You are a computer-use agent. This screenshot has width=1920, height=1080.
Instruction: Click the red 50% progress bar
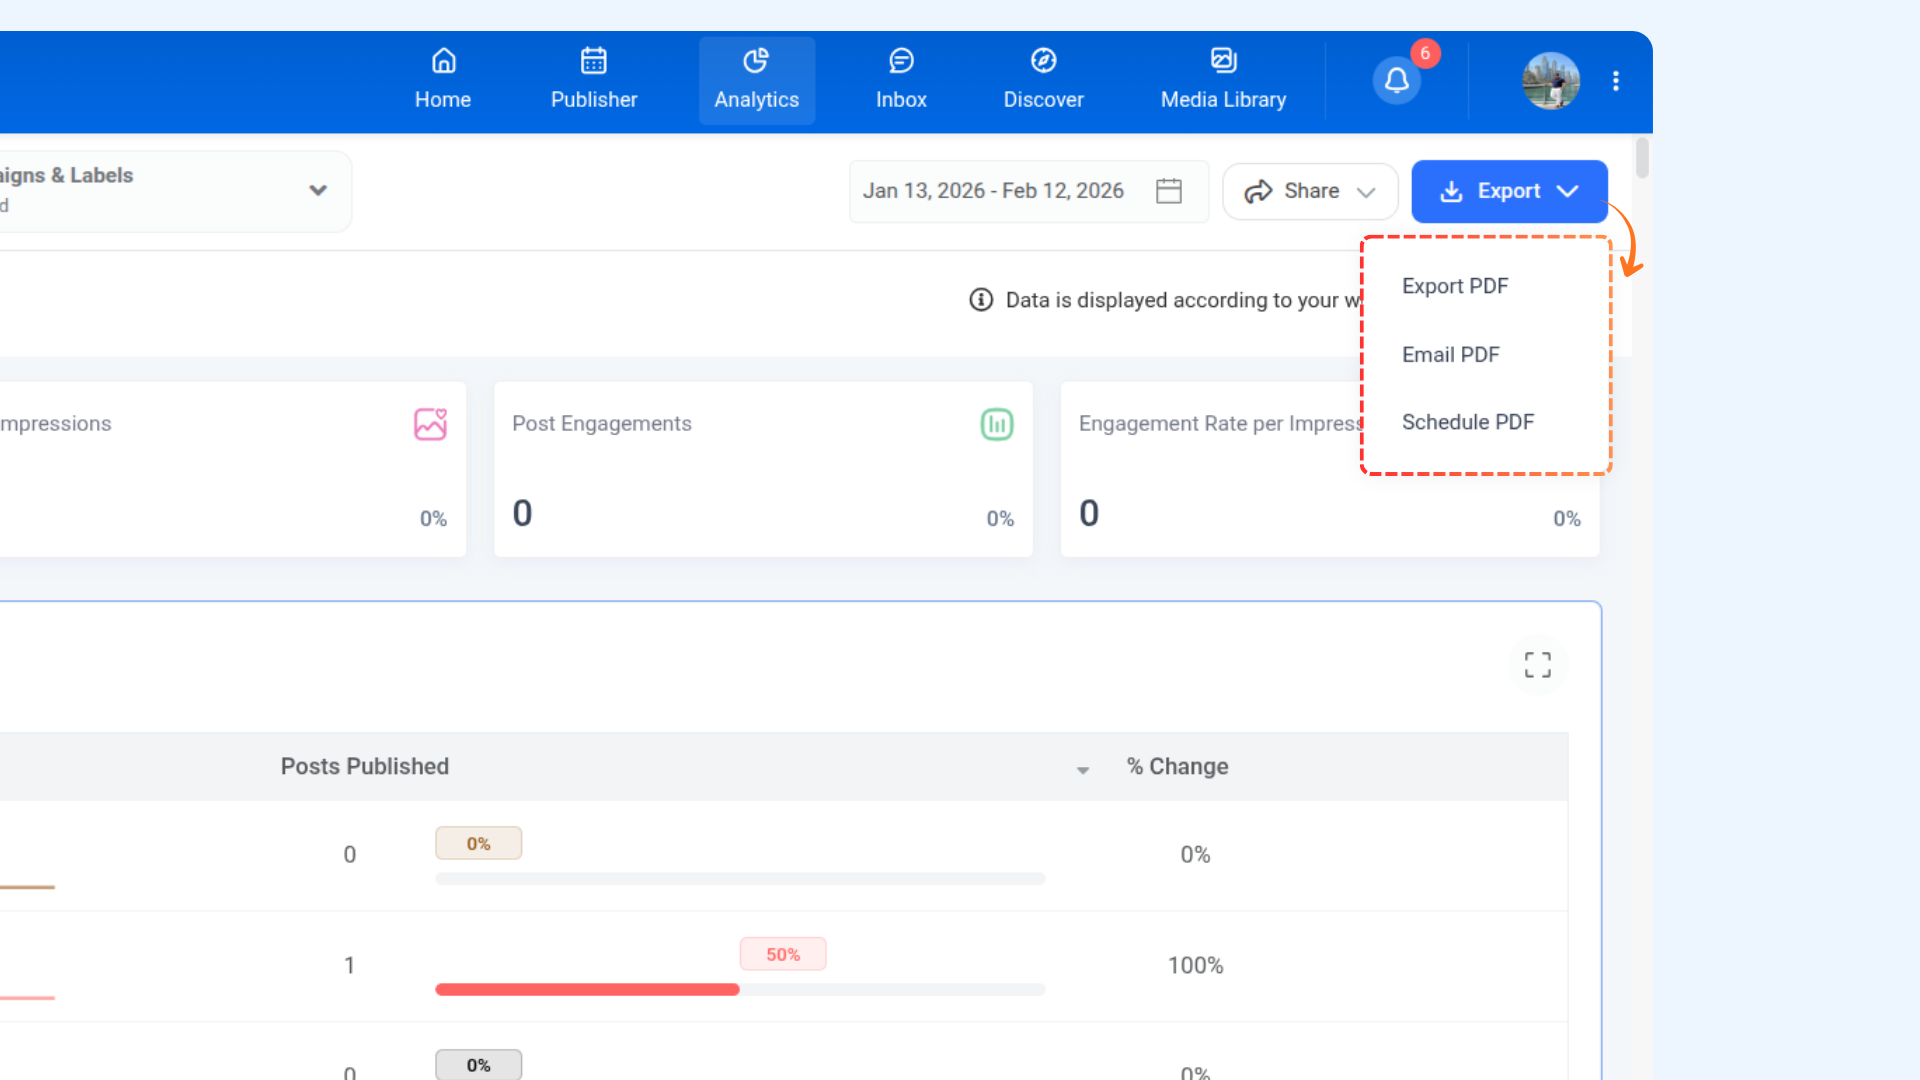(587, 989)
